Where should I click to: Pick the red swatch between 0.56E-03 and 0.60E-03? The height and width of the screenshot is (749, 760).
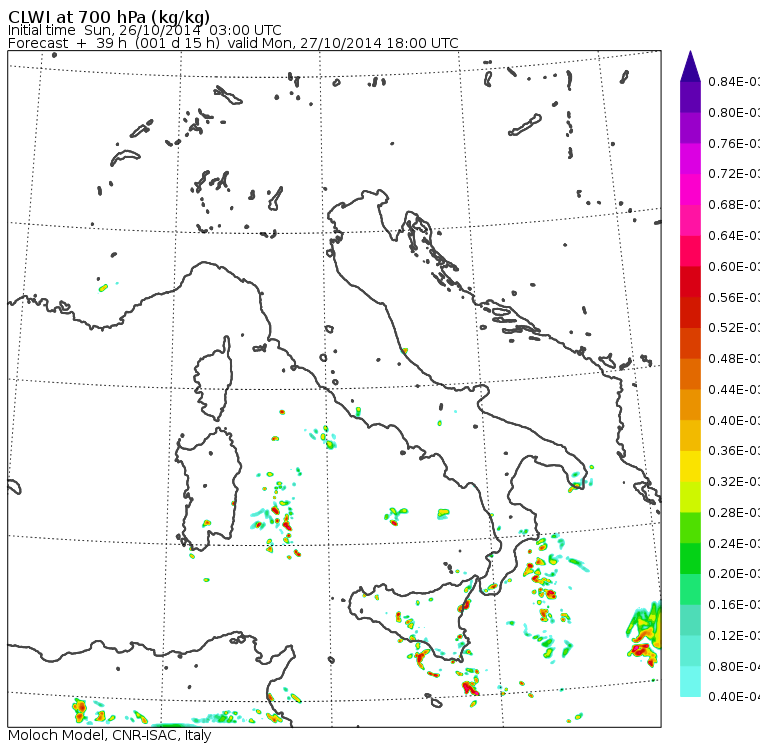690,282
